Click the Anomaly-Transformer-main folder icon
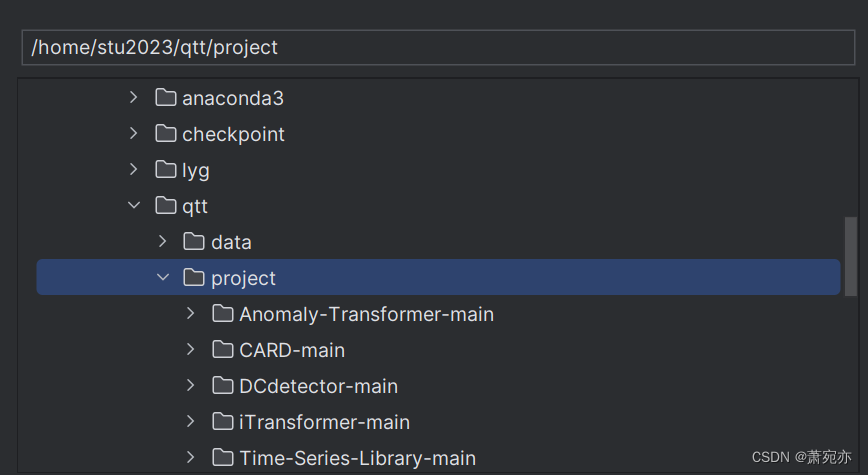 (223, 314)
